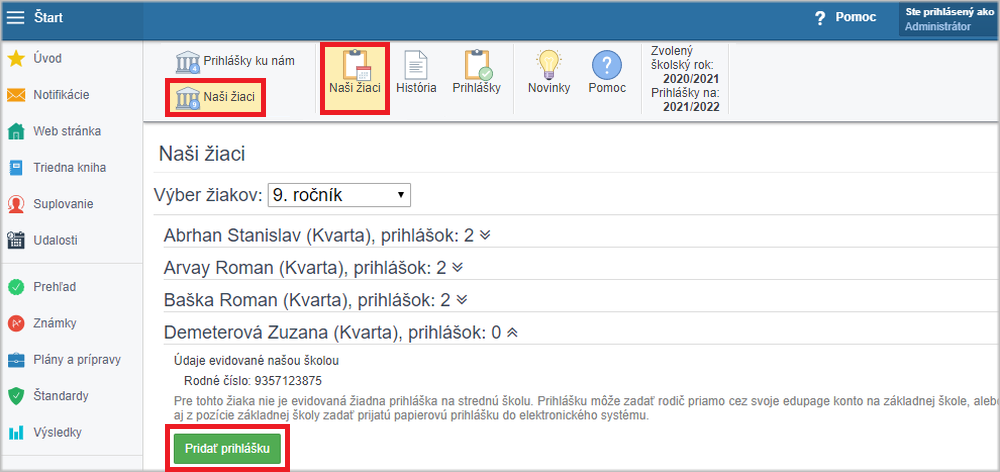Open the Prihlášky clipboard with checkmark icon
The image size is (1000, 472).
[477, 64]
